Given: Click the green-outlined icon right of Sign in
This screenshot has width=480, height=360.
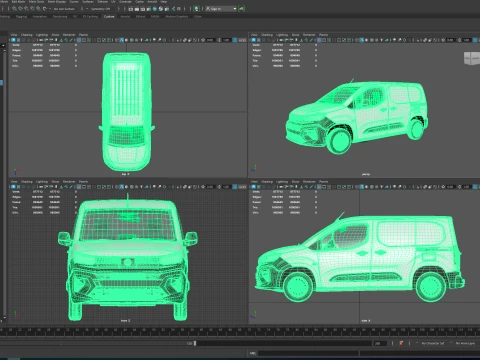Looking at the screenshot, I should coord(241,9).
